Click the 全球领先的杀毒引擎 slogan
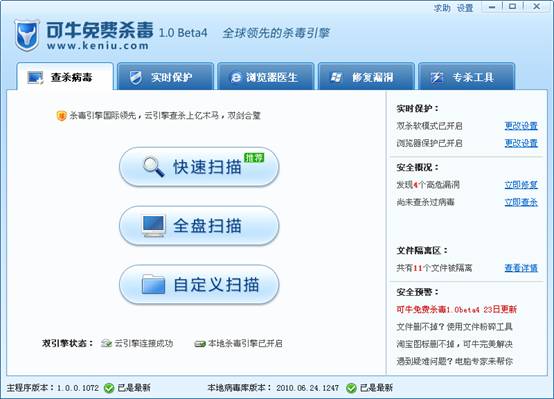554x399 pixels. (x=276, y=33)
